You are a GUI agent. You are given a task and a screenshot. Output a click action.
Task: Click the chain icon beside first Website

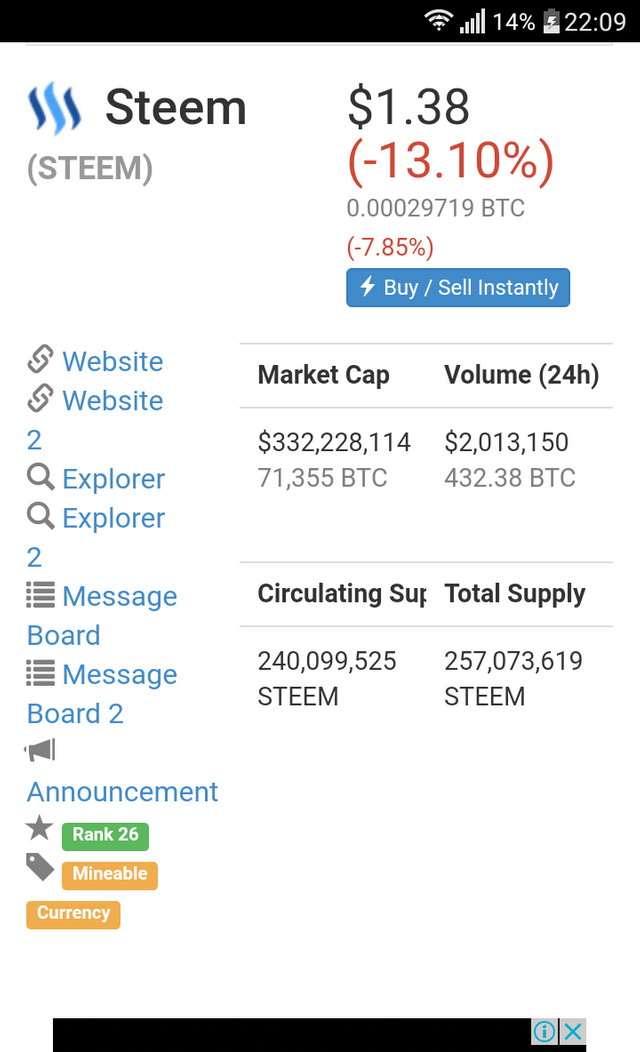(40, 359)
